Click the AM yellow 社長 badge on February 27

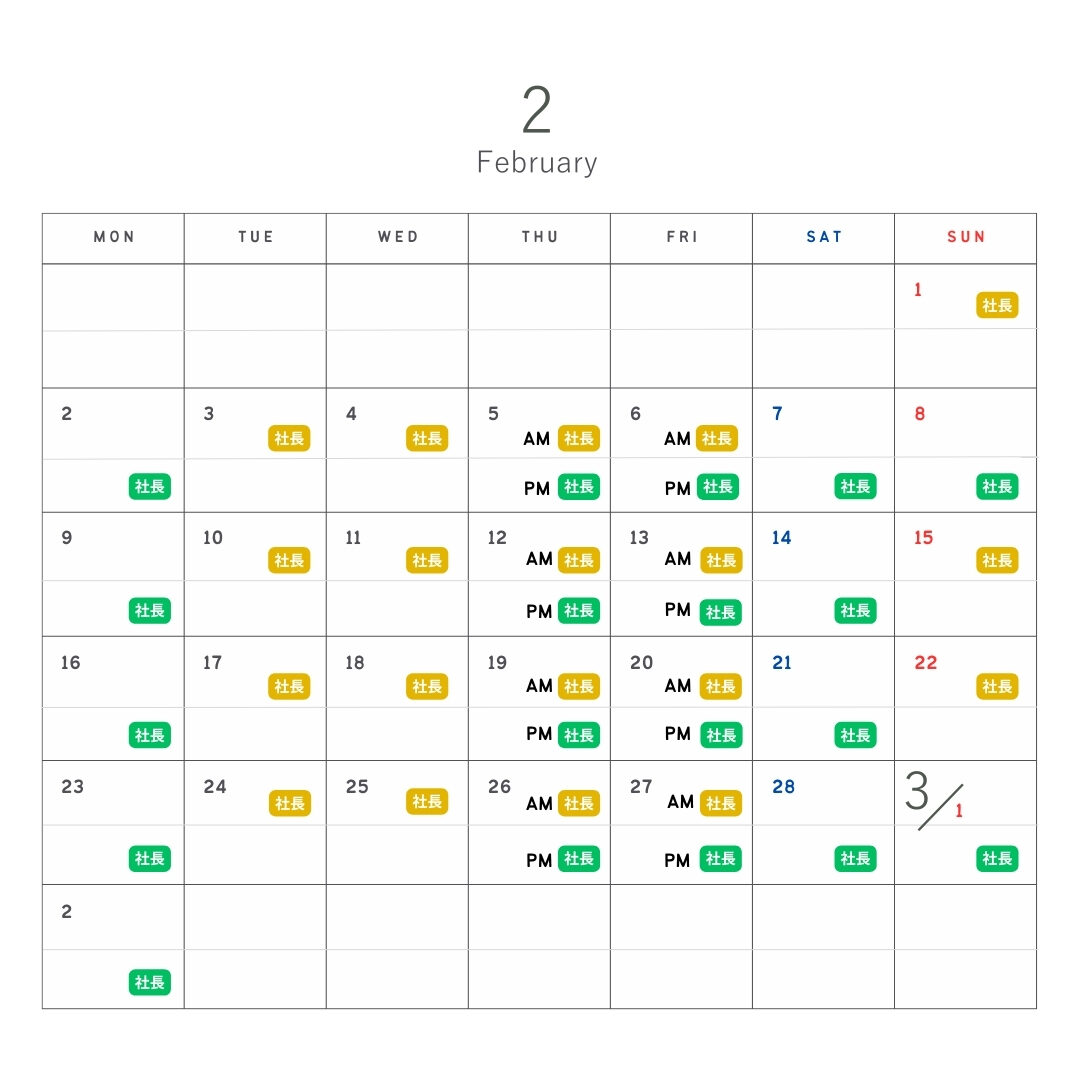721,803
